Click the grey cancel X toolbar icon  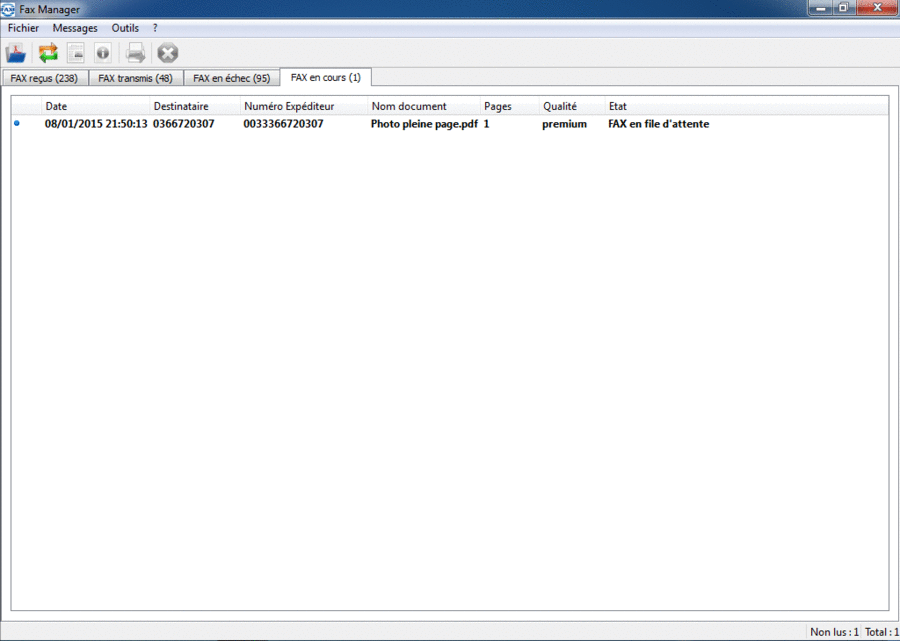[x=167, y=53]
